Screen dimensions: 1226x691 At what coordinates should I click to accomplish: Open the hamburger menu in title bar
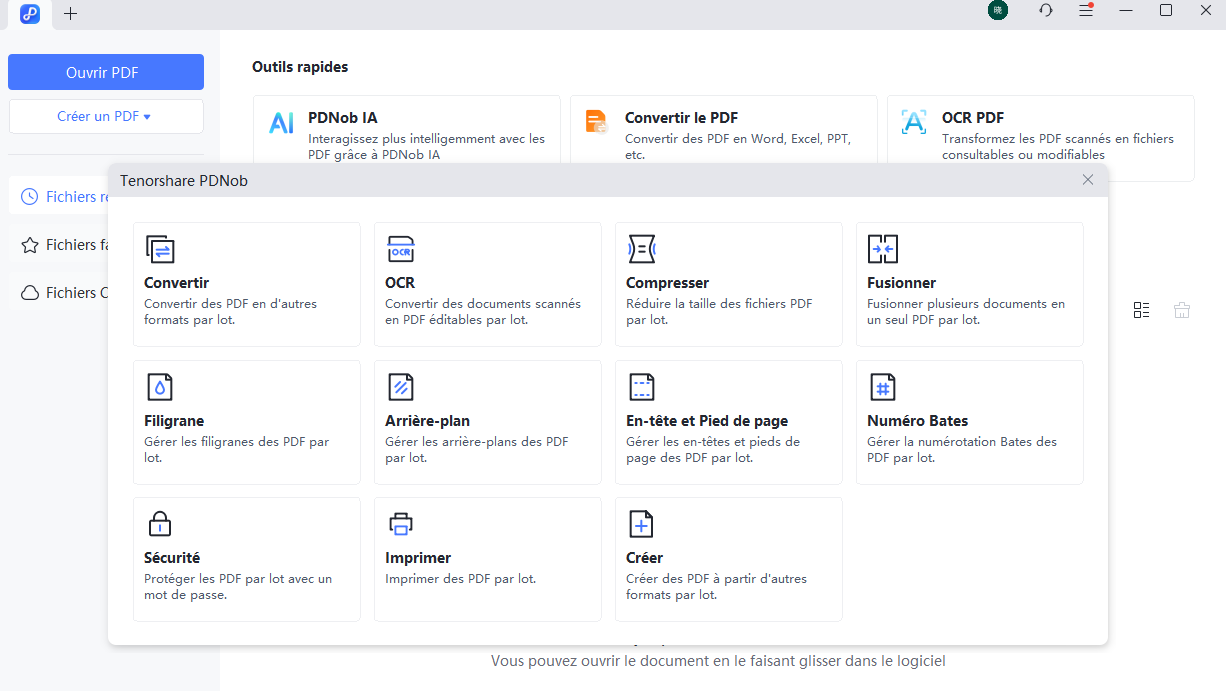1086,11
